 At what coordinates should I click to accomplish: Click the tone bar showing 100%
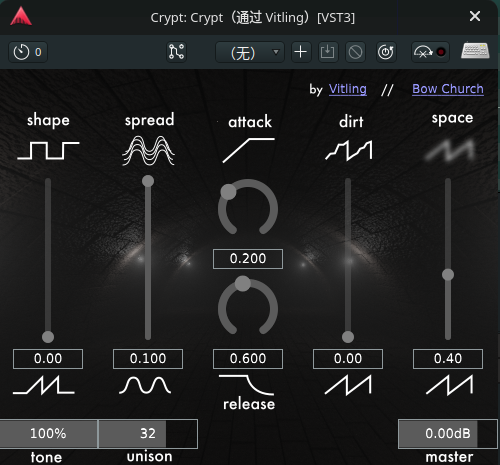49,434
